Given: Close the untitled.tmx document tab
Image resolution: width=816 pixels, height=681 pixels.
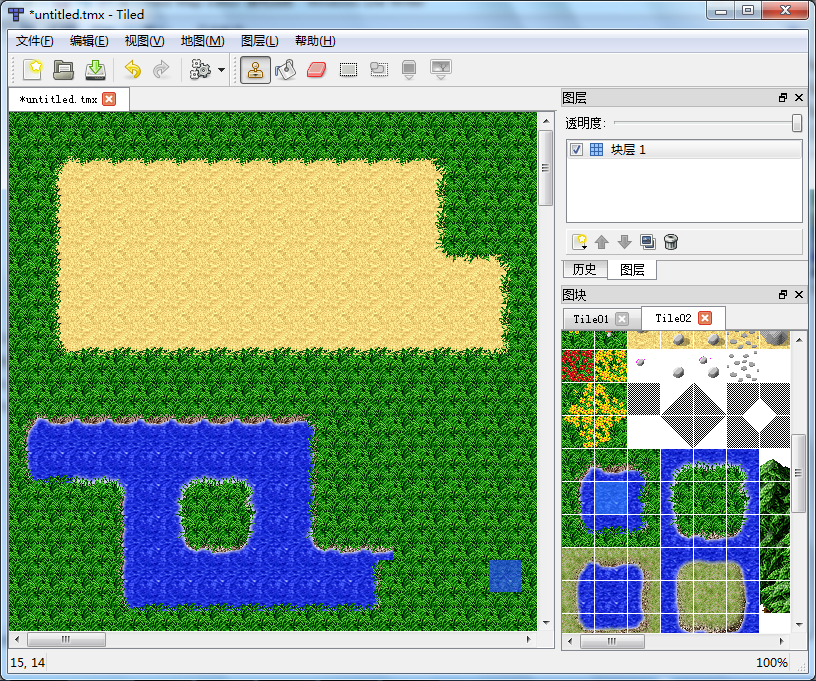Looking at the screenshot, I should pyautogui.click(x=109, y=99).
